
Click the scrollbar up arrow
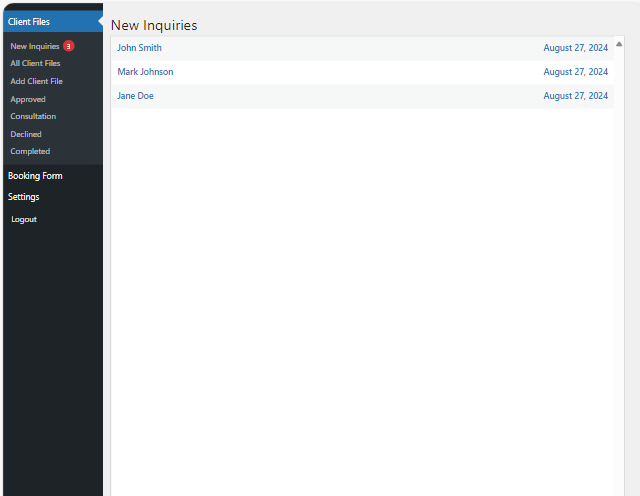[619, 44]
